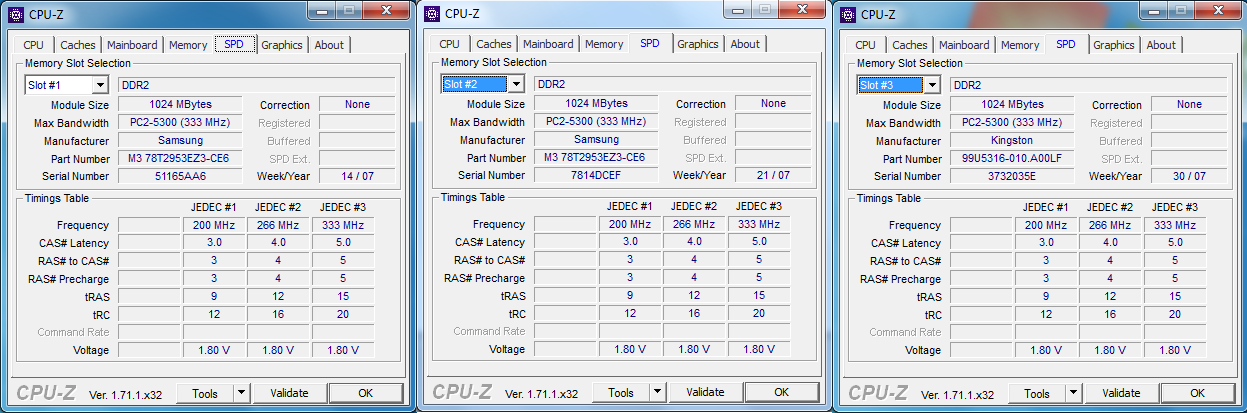Select SPD tab in the Slot #2 window
Image resolution: width=1247 pixels, height=413 pixels.
650,43
